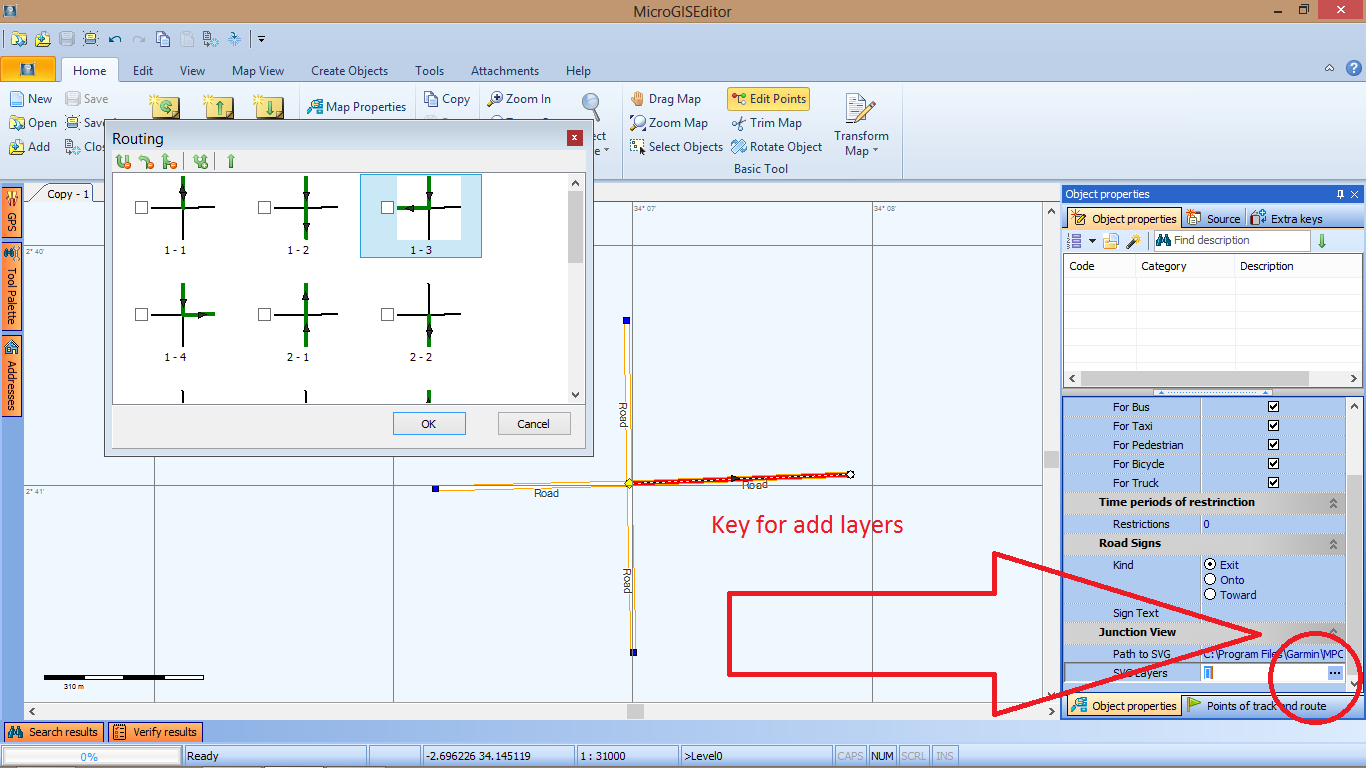Viewport: 1366px width, 768px height.
Task: Open the Create Objects ribbon tab
Action: tap(349, 71)
